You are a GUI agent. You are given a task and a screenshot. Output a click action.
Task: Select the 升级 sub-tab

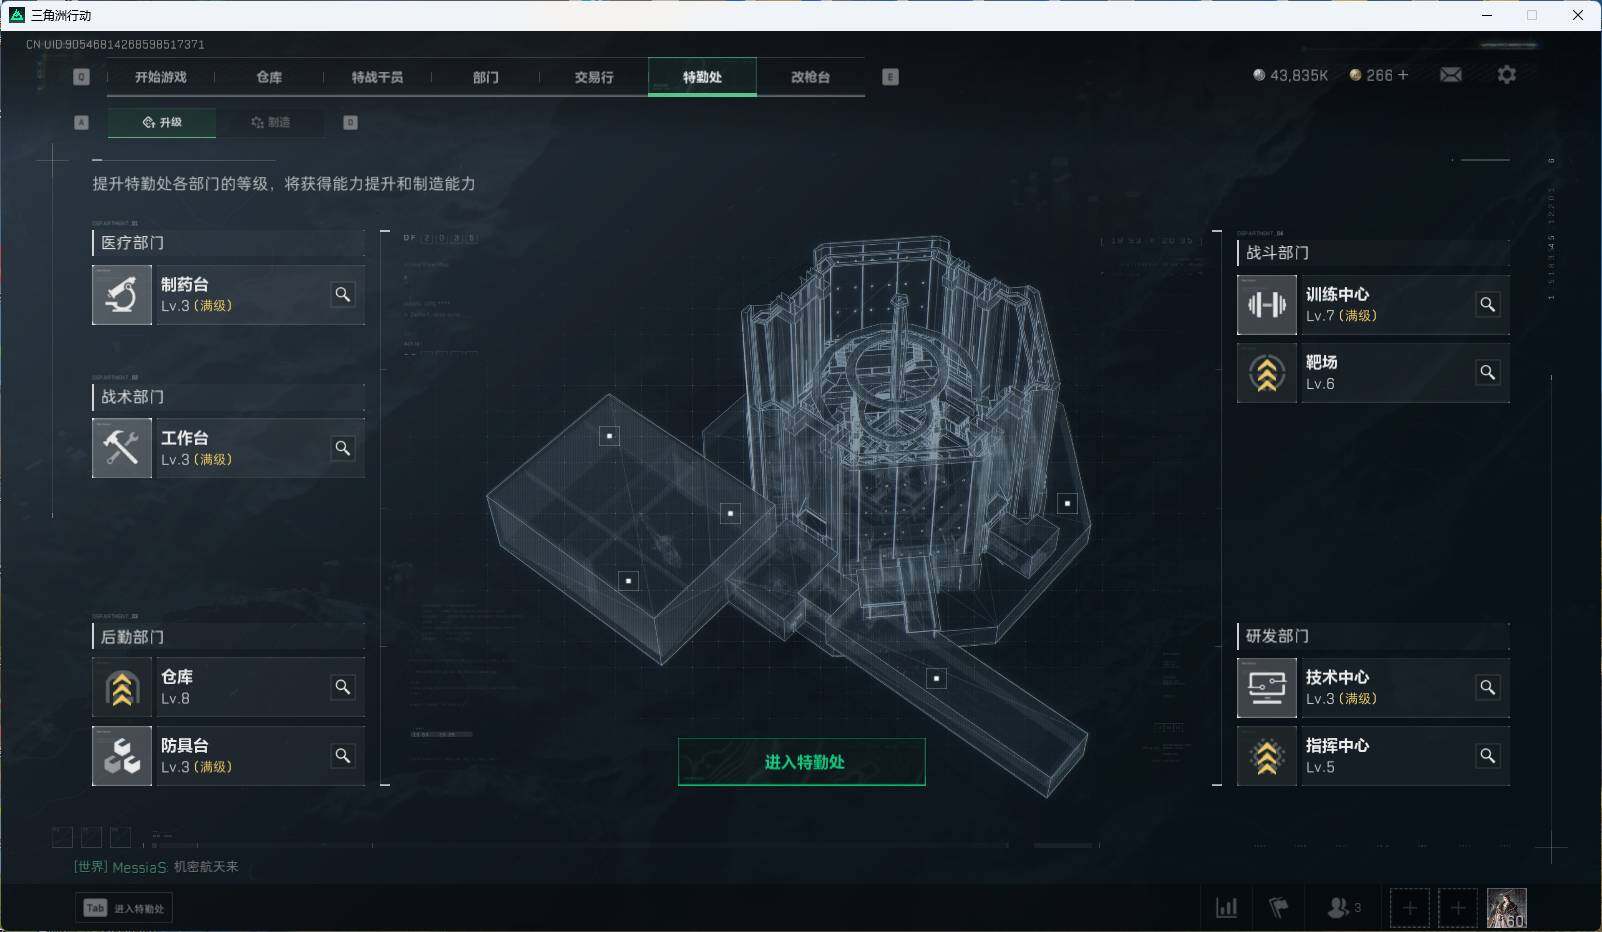(x=162, y=122)
